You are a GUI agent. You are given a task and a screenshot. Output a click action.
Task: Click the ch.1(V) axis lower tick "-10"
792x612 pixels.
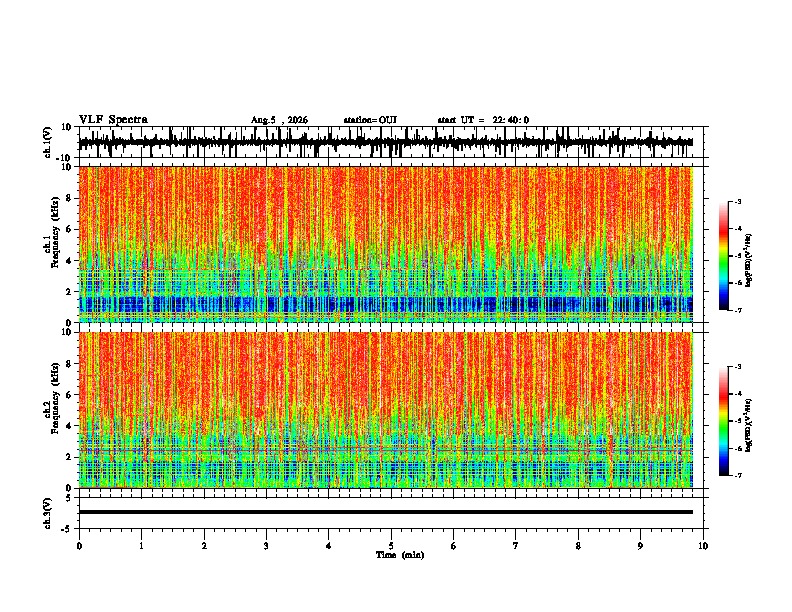coord(65,159)
